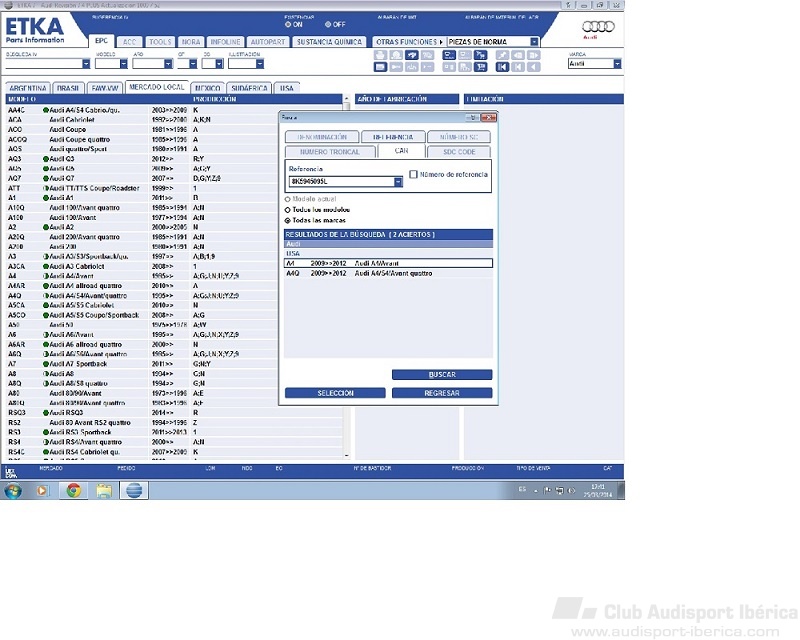
Task: Launch Google Chrome from the taskbar
Action: 73,490
